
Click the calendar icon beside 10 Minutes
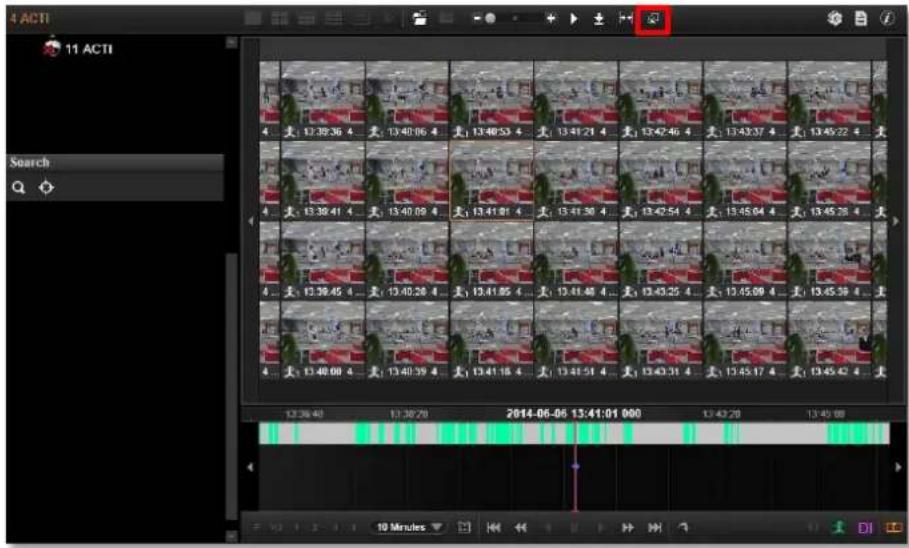coord(464,527)
